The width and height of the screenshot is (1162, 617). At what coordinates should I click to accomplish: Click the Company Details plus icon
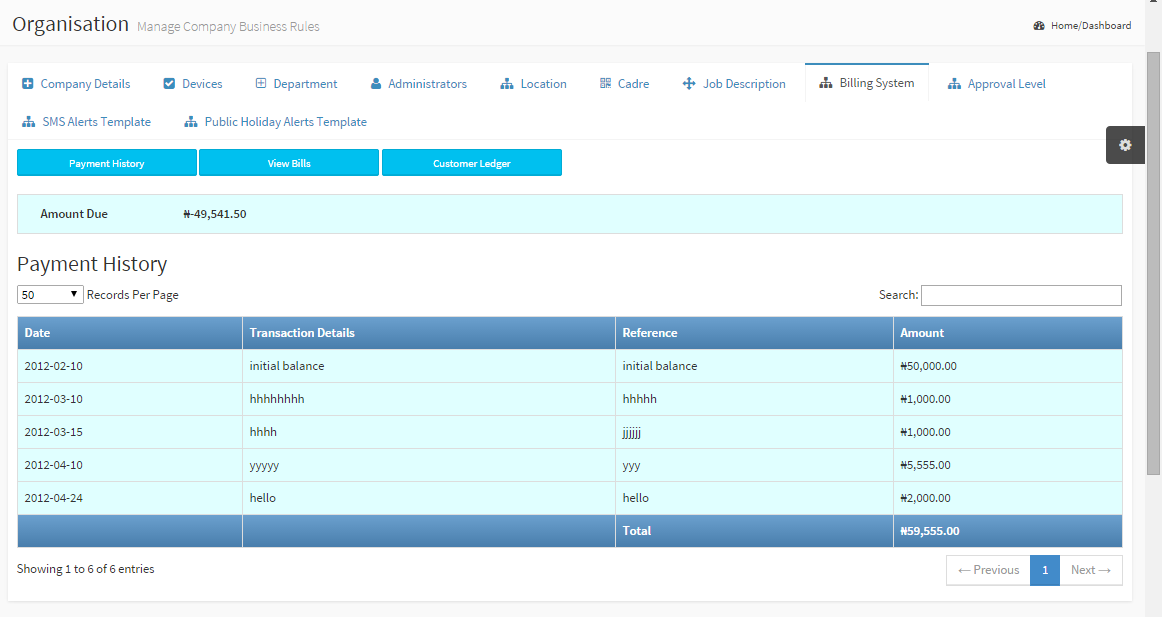tap(28, 84)
